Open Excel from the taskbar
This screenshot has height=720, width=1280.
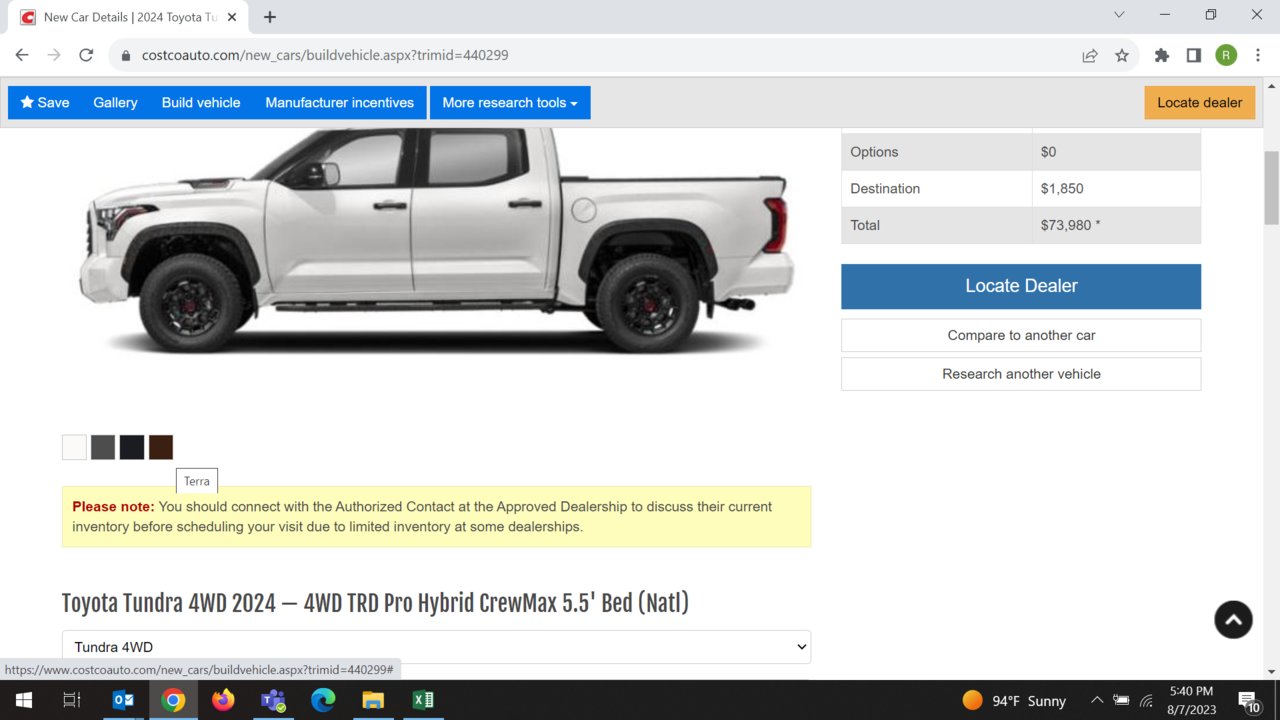pos(423,700)
